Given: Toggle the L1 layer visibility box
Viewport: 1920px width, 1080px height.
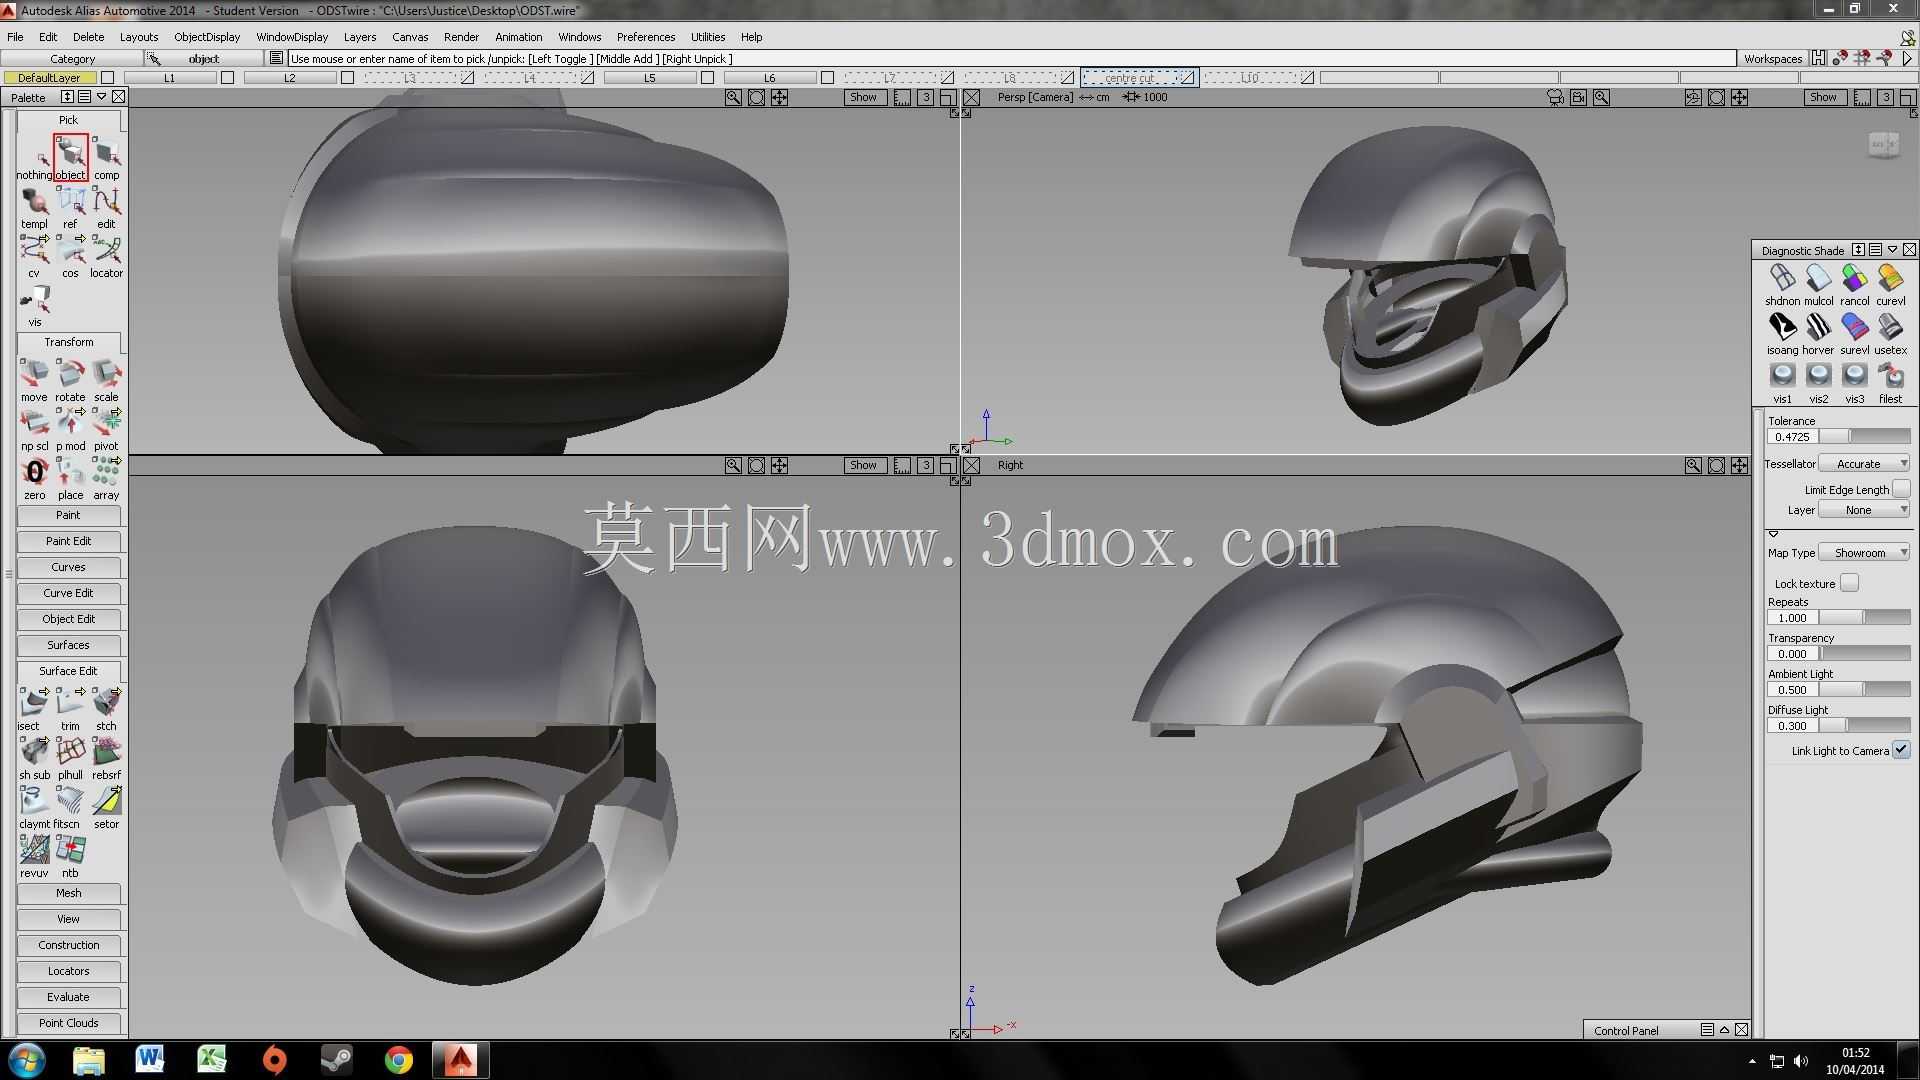Looking at the screenshot, I should point(227,78).
